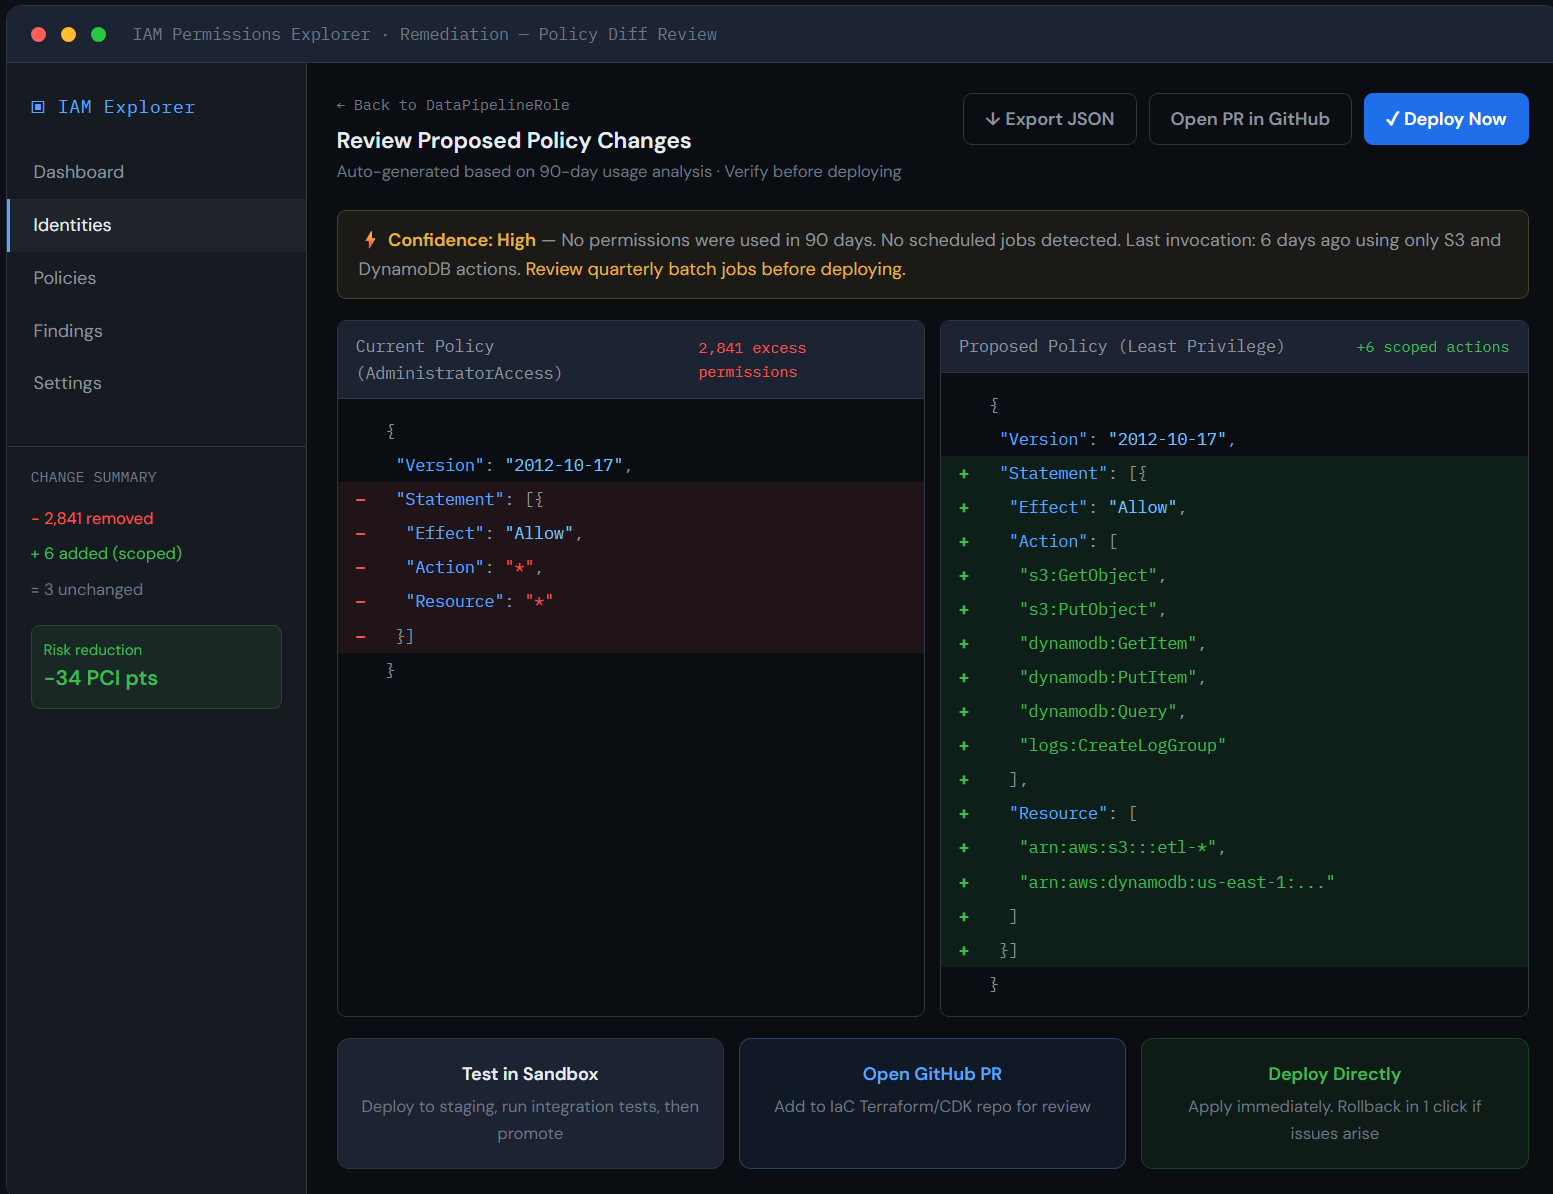Viewport: 1553px width, 1194px height.
Task: Go back to DataPipelineRole
Action: (x=453, y=105)
